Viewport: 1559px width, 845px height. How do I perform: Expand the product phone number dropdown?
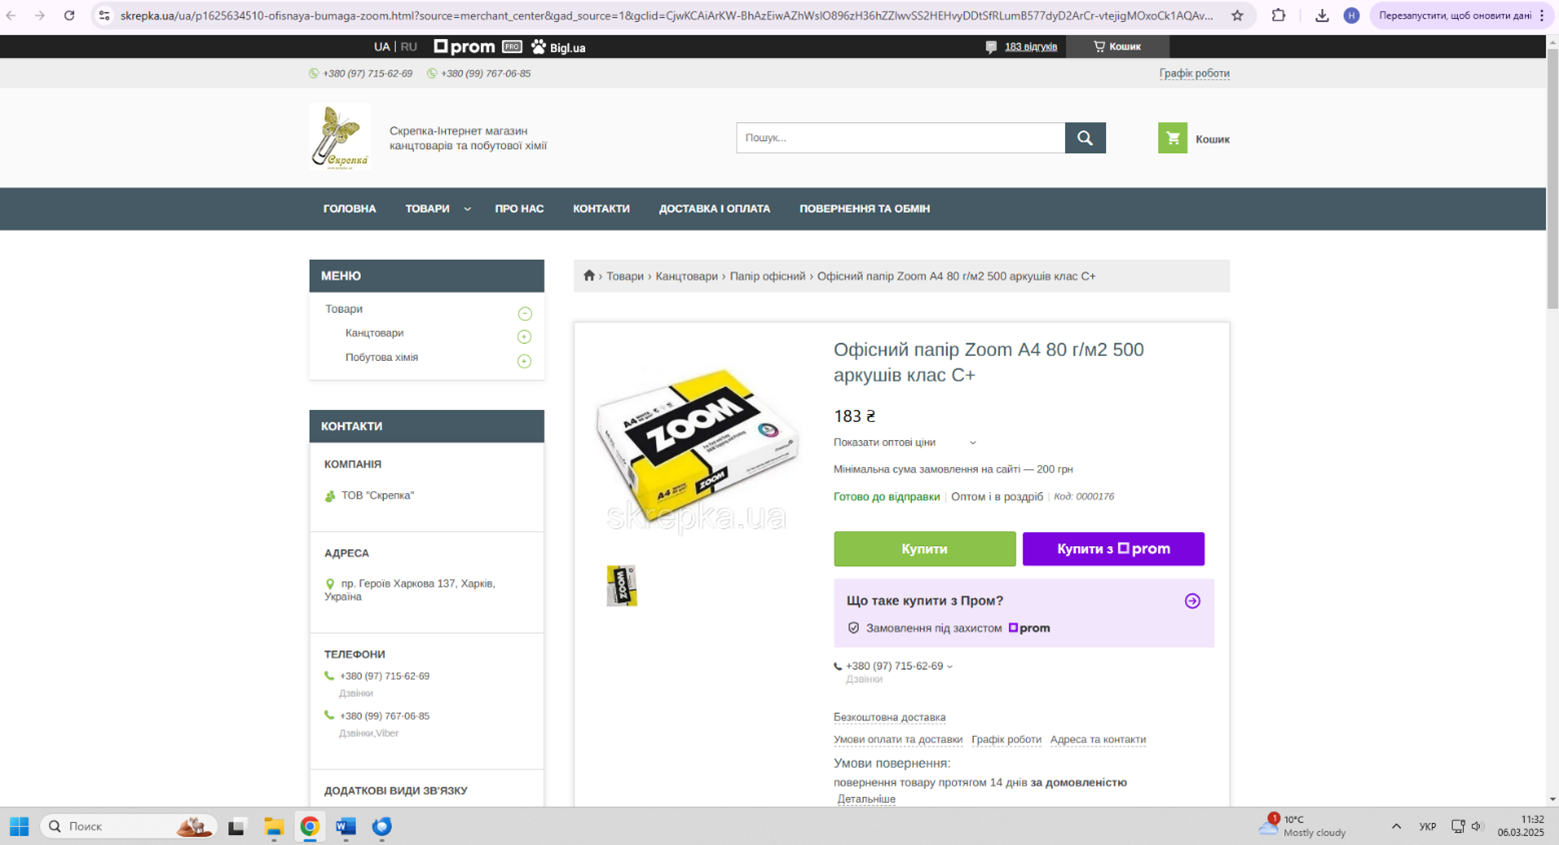(949, 666)
